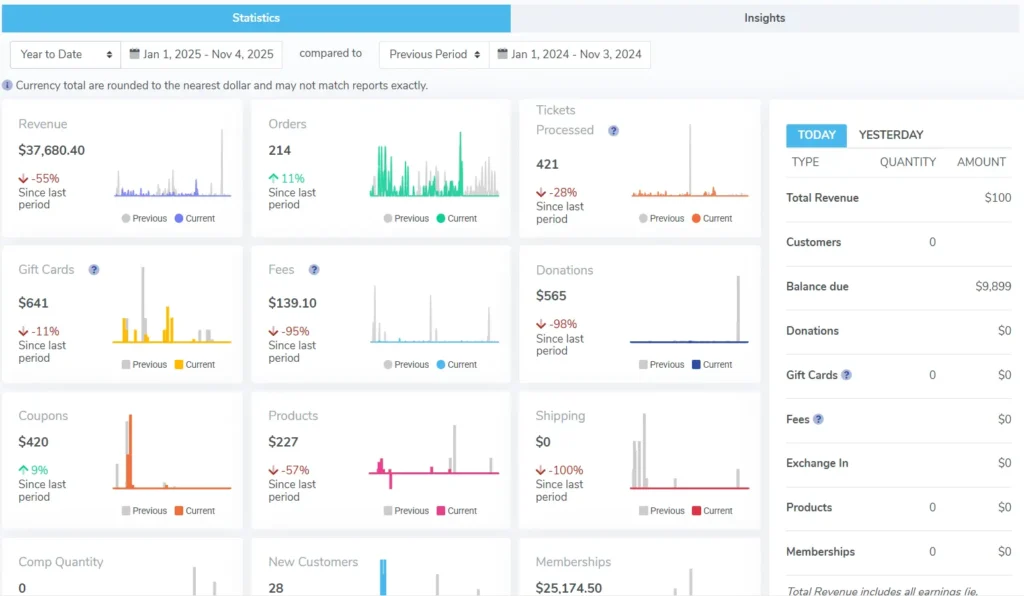This screenshot has height=596, width=1024.
Task: Click Current red swatch in Shipping legend
Action: click(696, 511)
